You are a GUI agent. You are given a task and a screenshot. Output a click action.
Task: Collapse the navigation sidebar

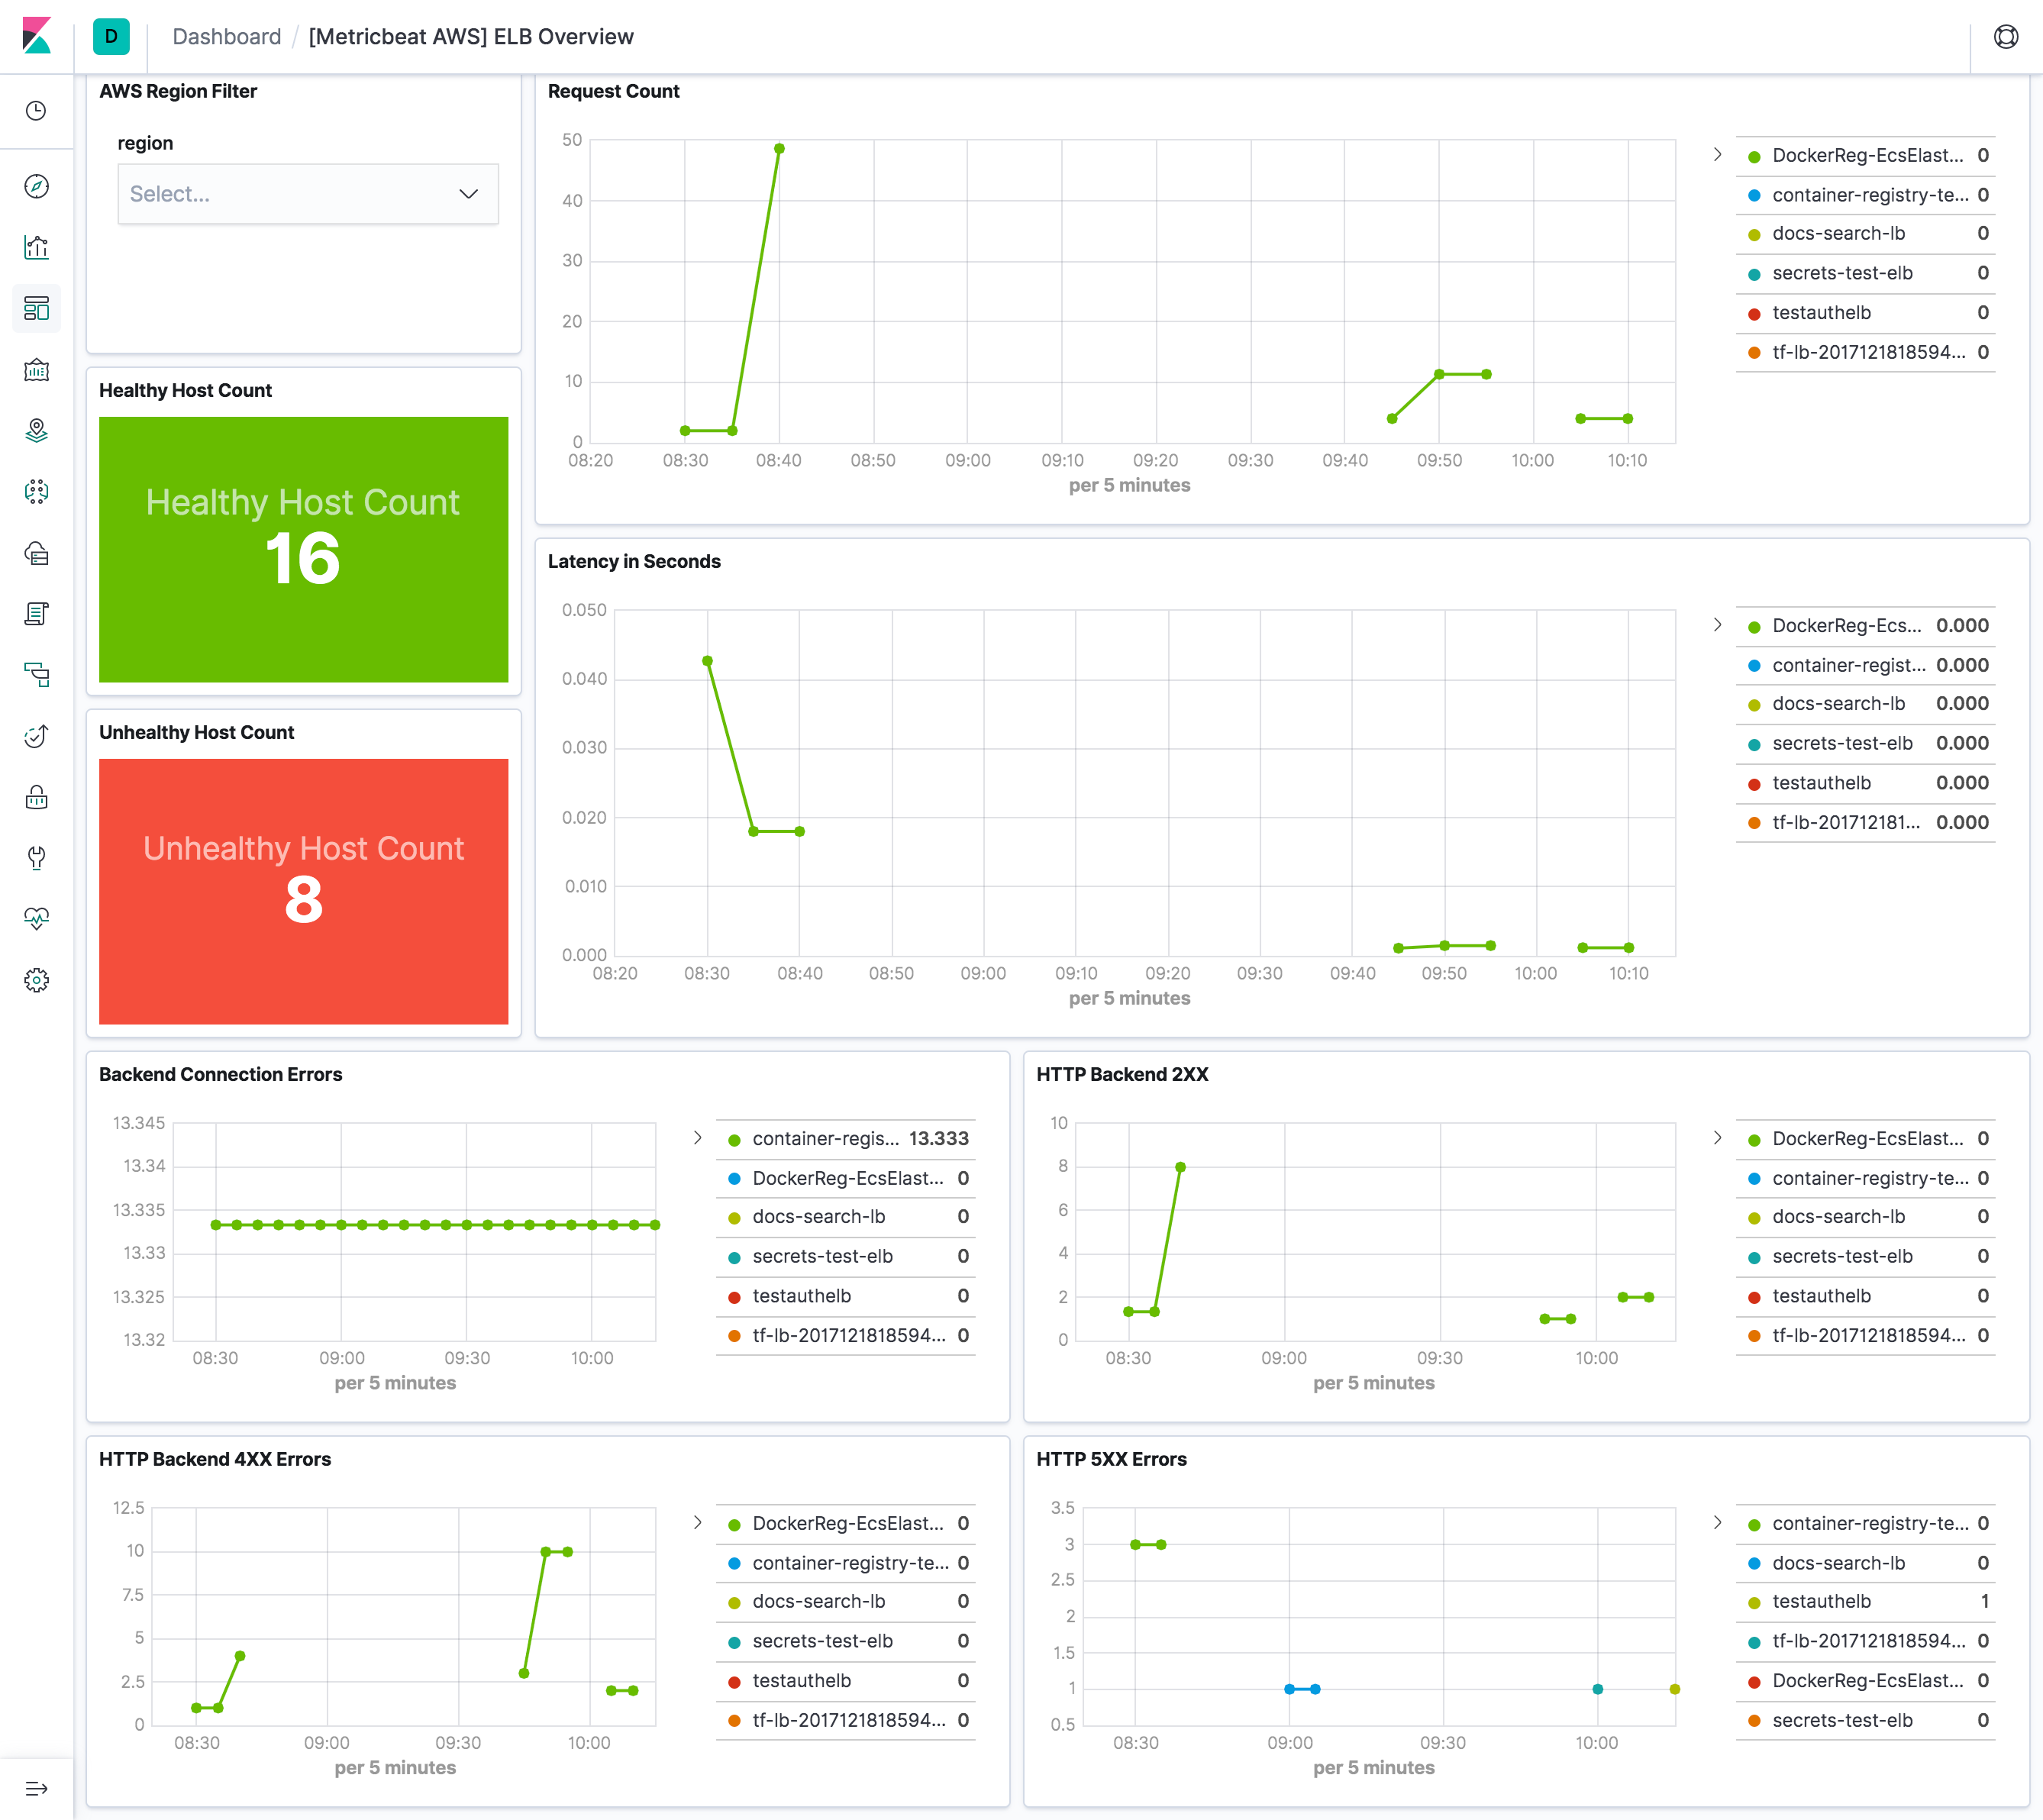36,1787
